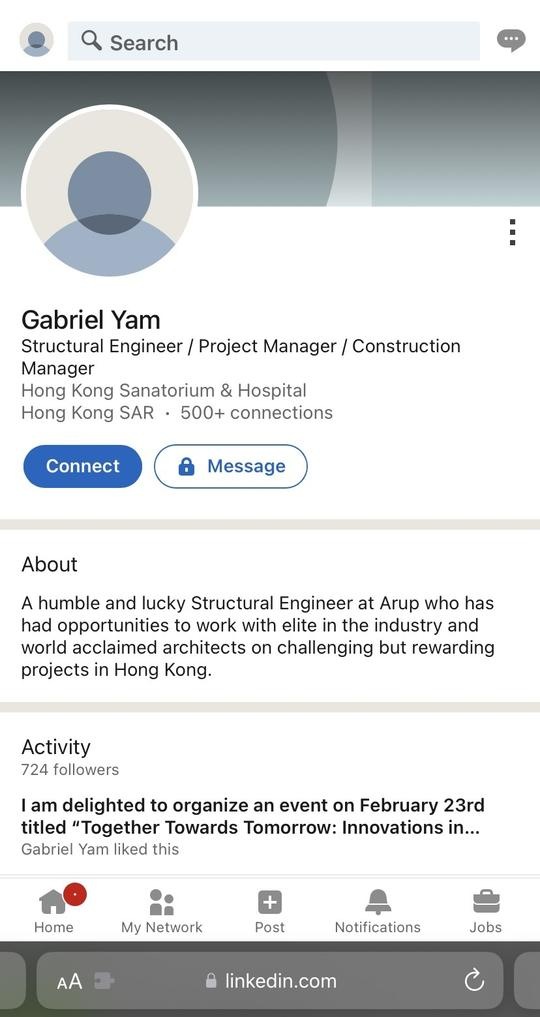Open Safari AA text size menu
Image resolution: width=540 pixels, height=1017 pixels.
tap(70, 981)
